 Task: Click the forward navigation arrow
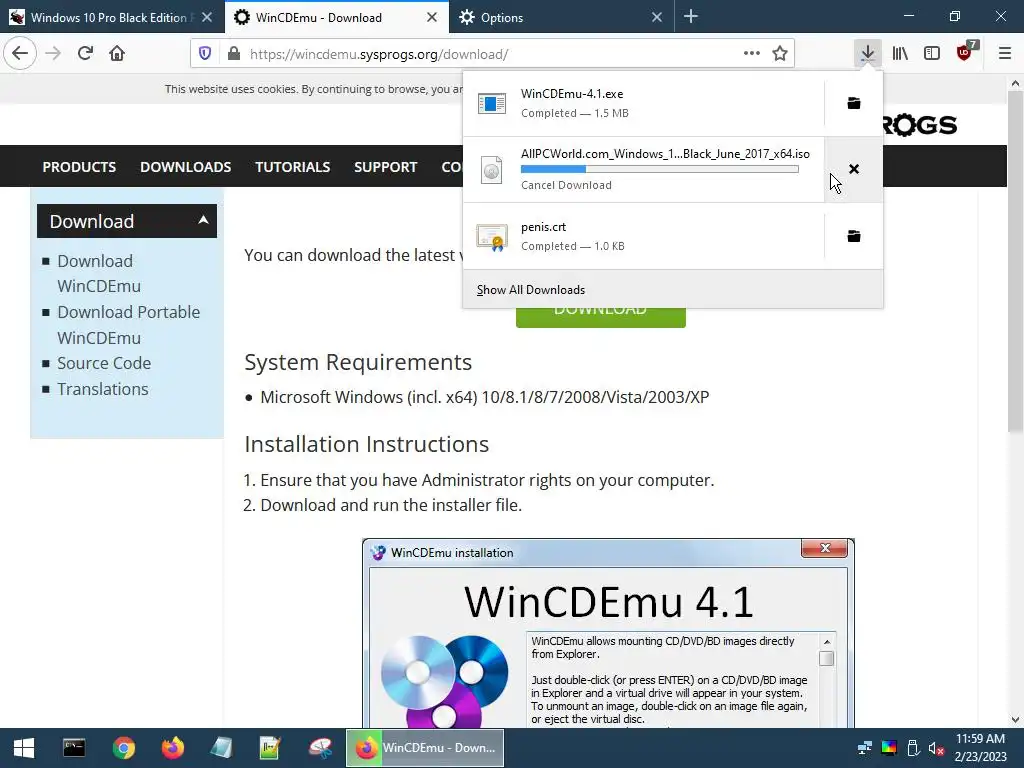click(x=54, y=54)
